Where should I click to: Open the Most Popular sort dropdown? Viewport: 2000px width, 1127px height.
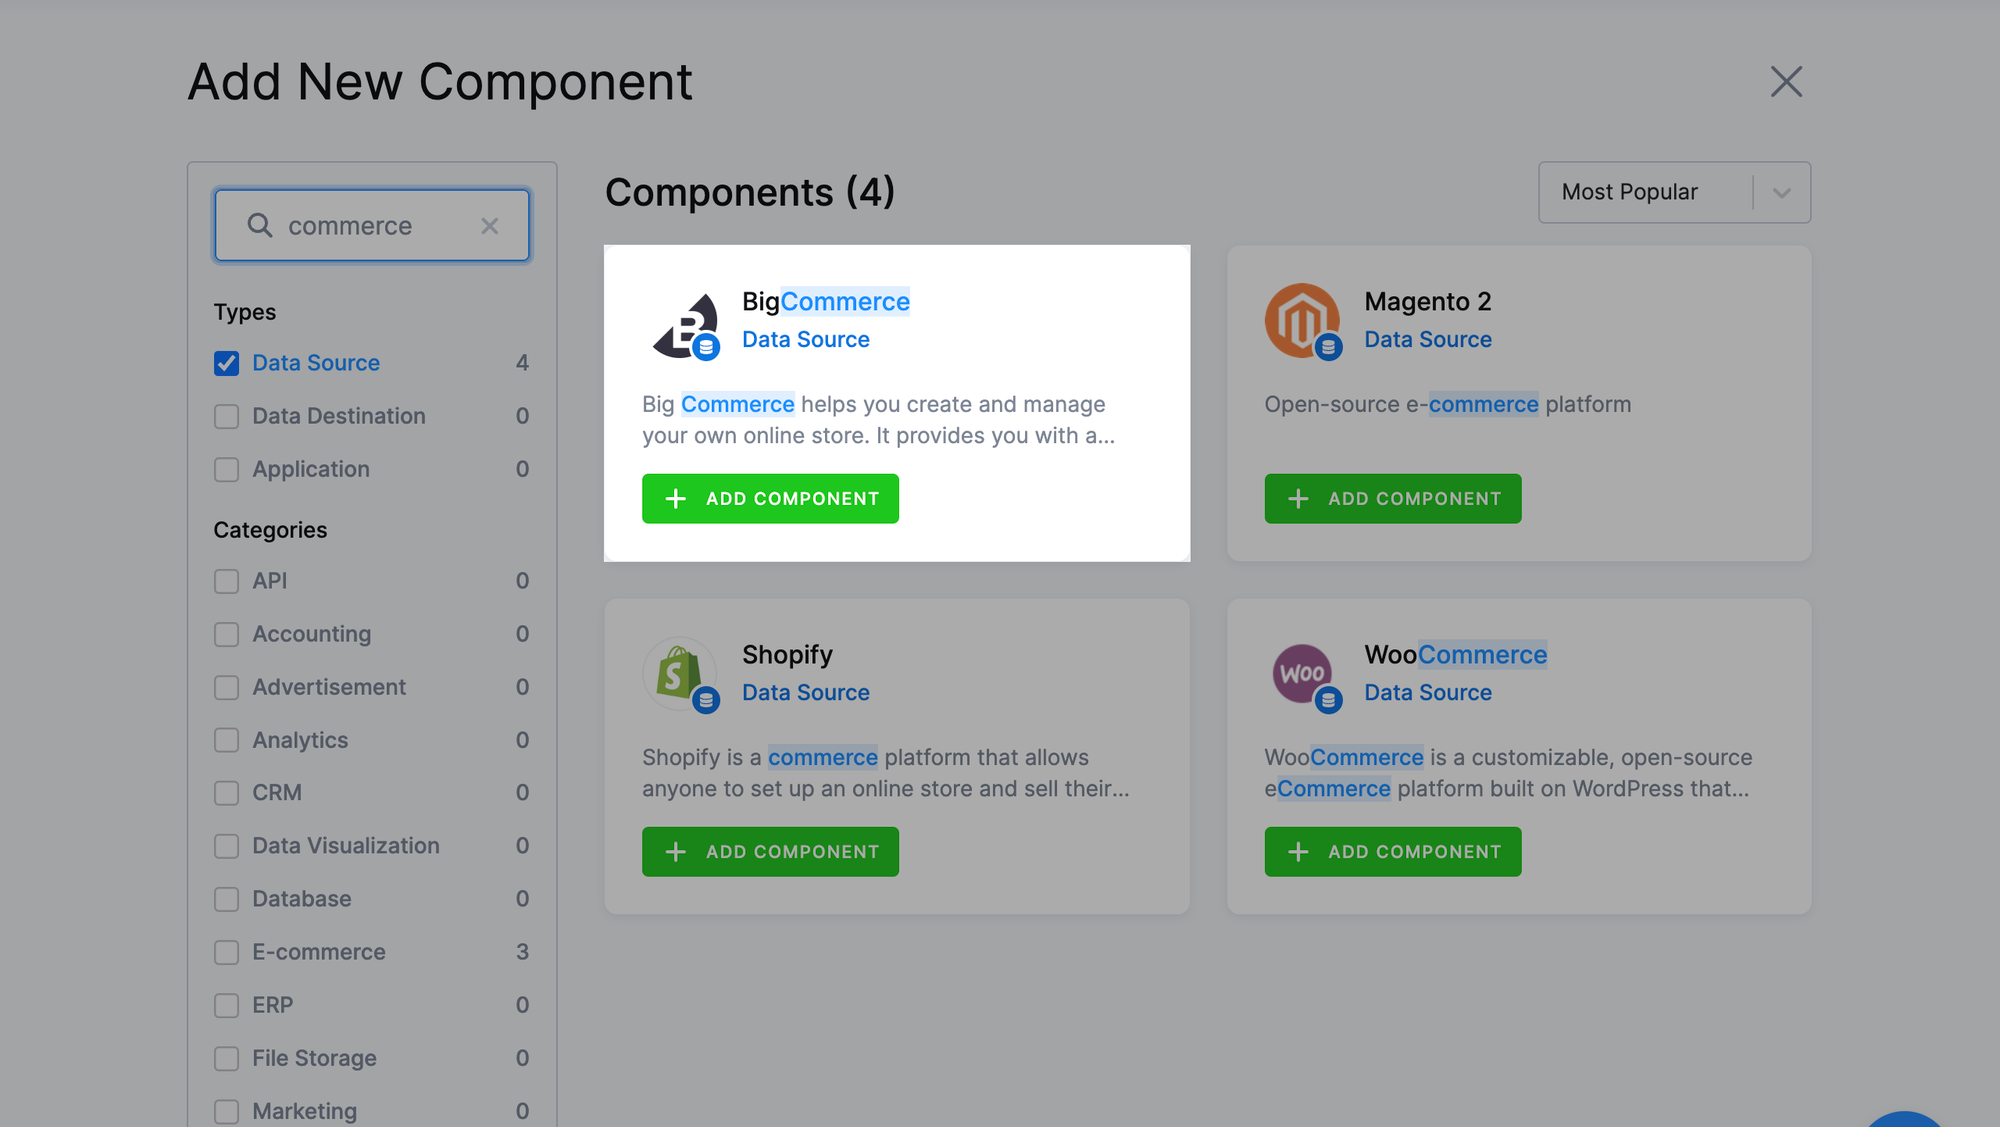point(1674,192)
